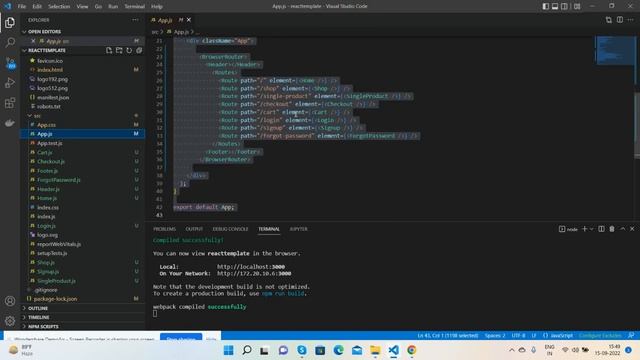
Task: Open the Selection menu
Action: click(x=59, y=6)
